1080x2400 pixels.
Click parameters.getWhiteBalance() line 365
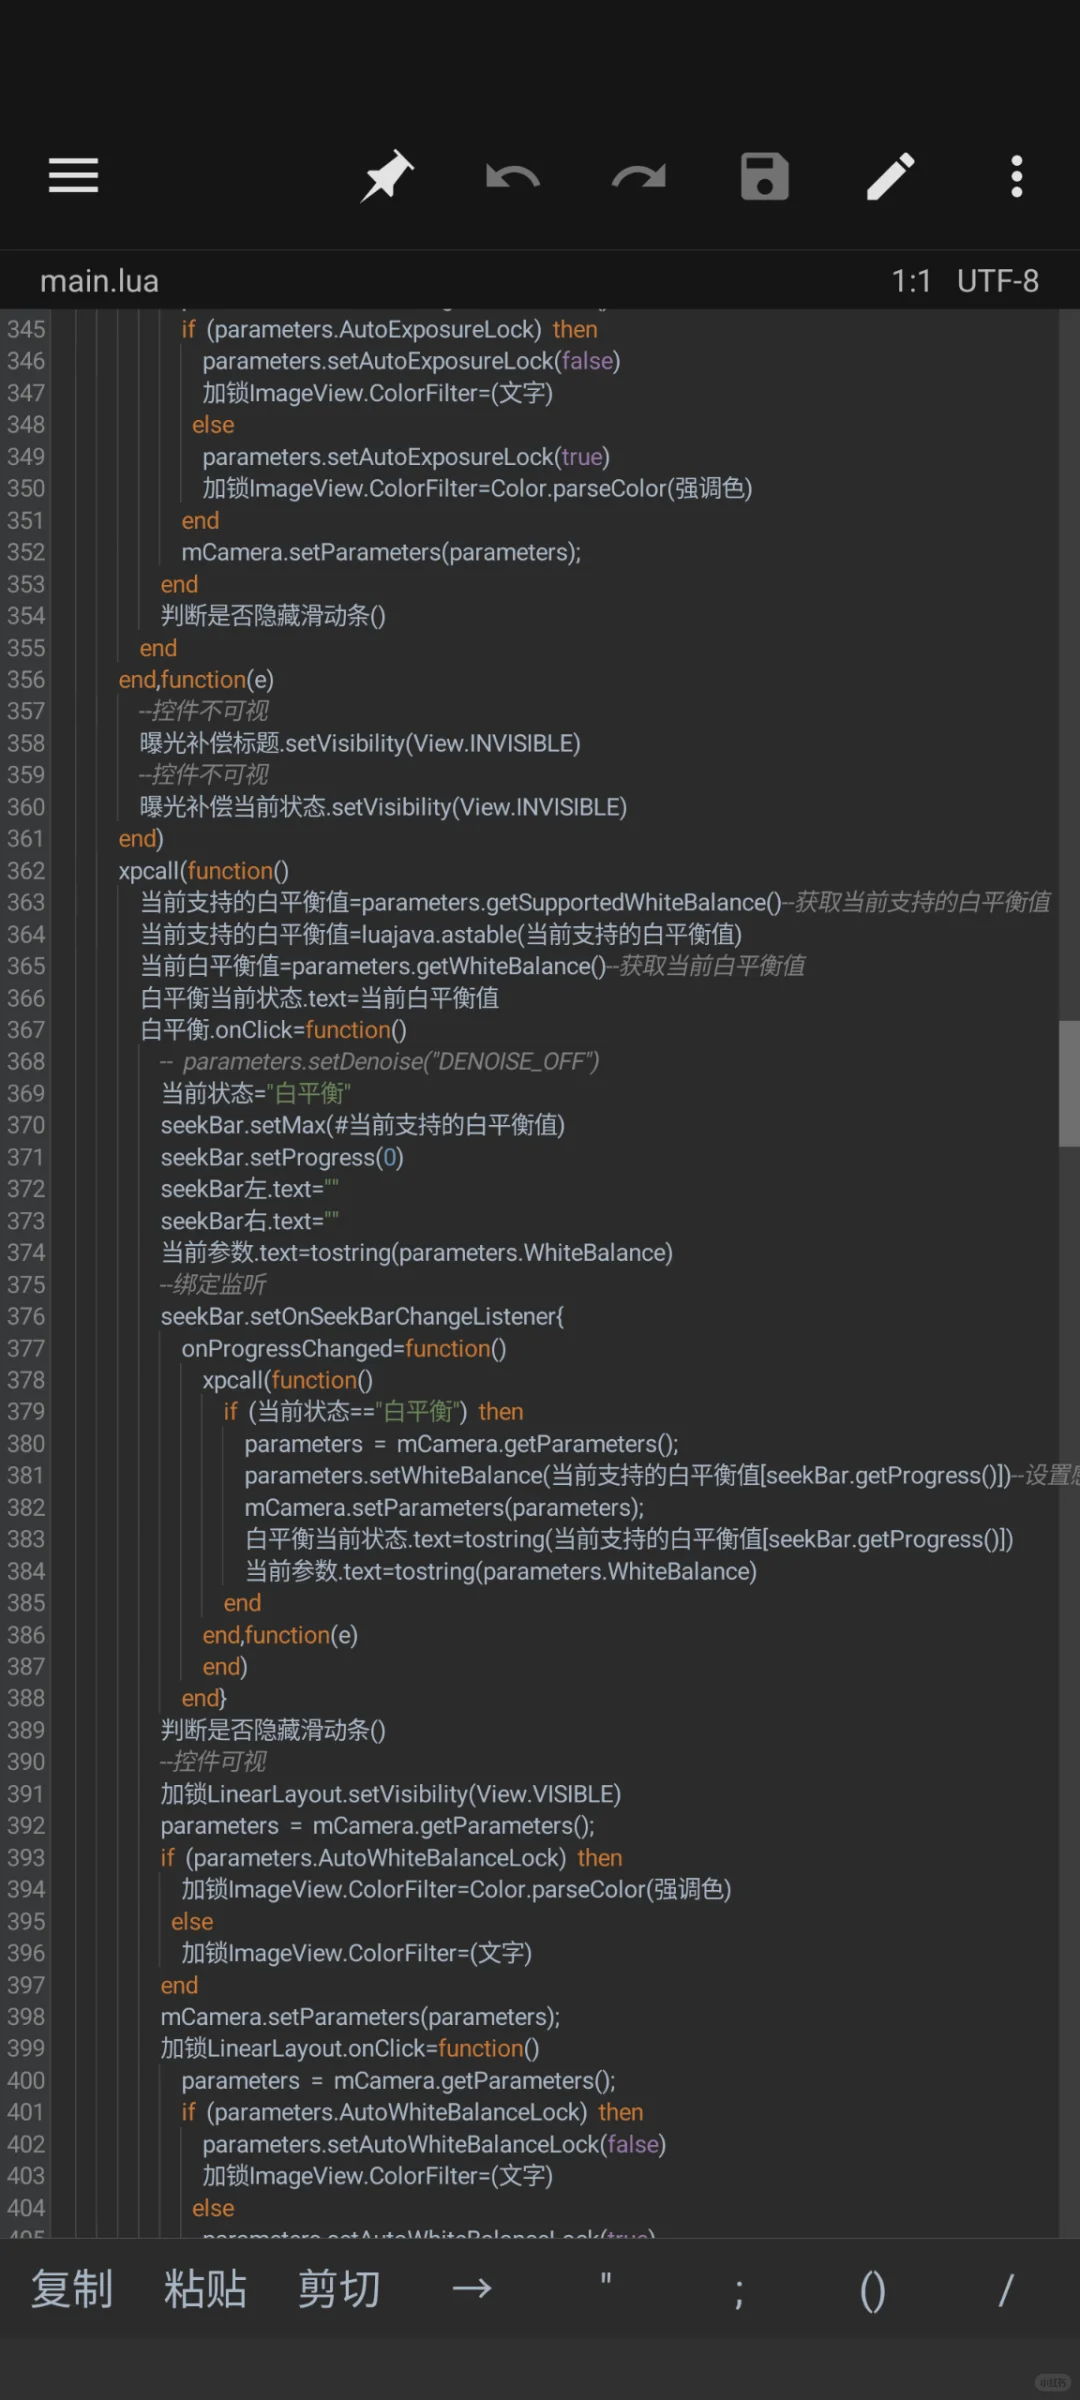[472, 966]
